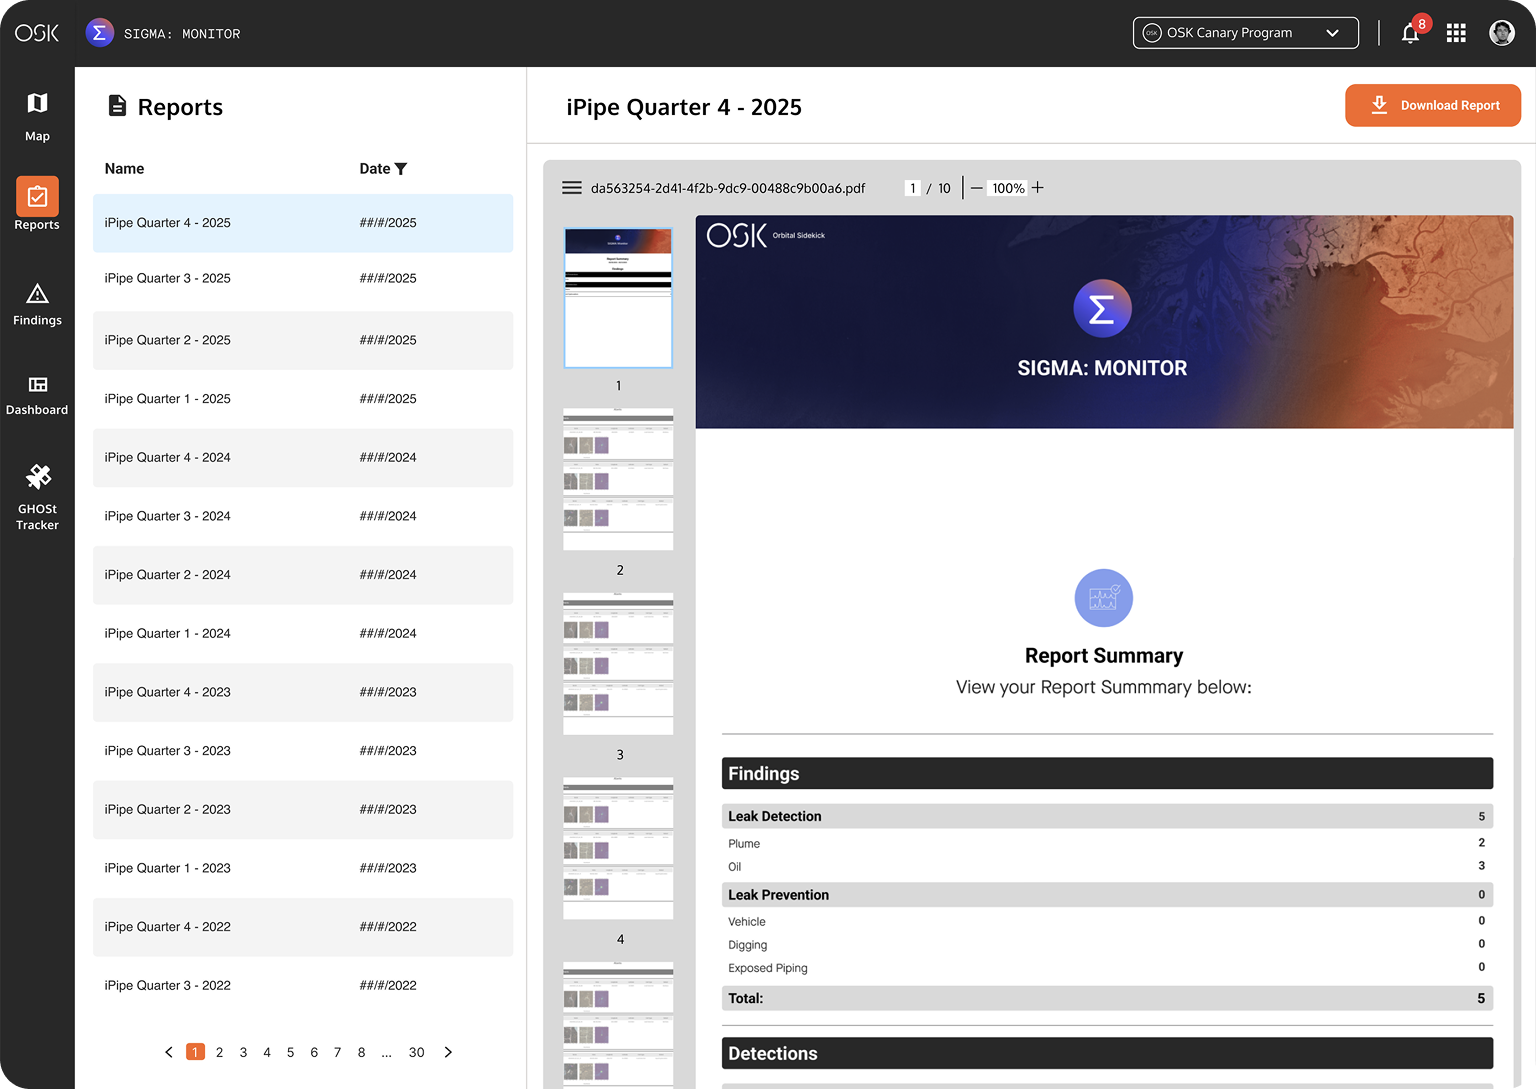Click the Name column header
The height and width of the screenshot is (1089, 1536).
pyautogui.click(x=124, y=169)
